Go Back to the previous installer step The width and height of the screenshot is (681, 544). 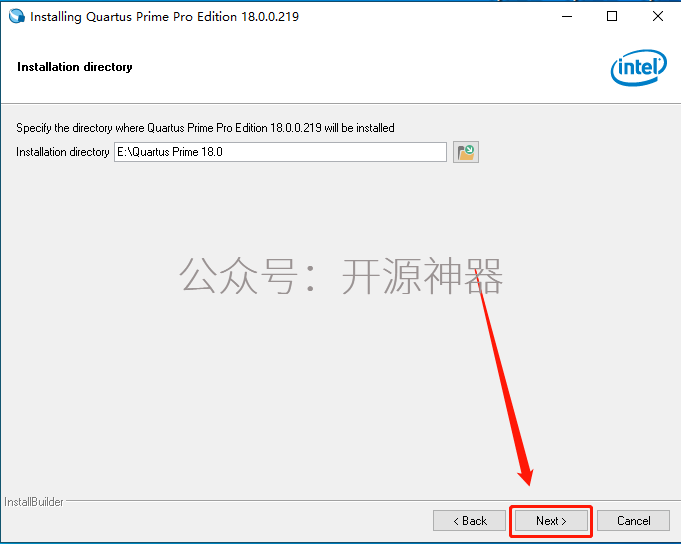469,521
